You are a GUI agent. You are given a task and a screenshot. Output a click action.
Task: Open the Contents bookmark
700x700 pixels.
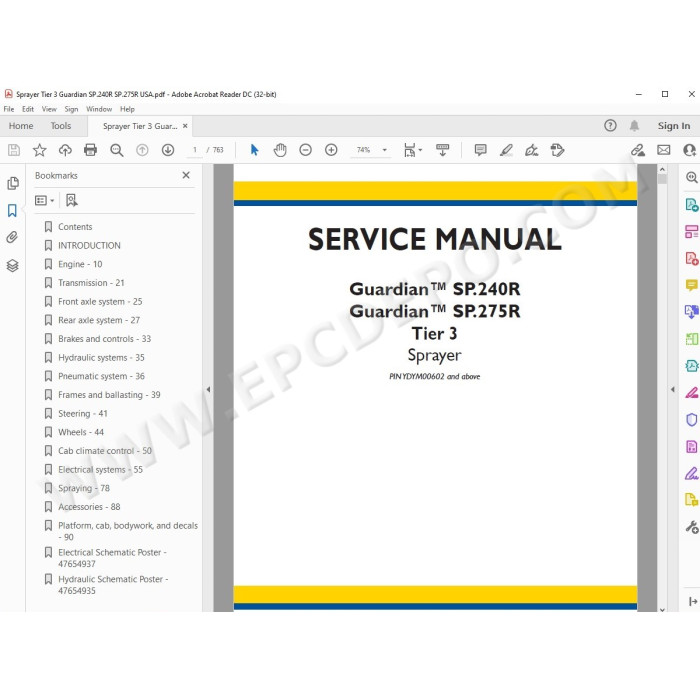[75, 227]
